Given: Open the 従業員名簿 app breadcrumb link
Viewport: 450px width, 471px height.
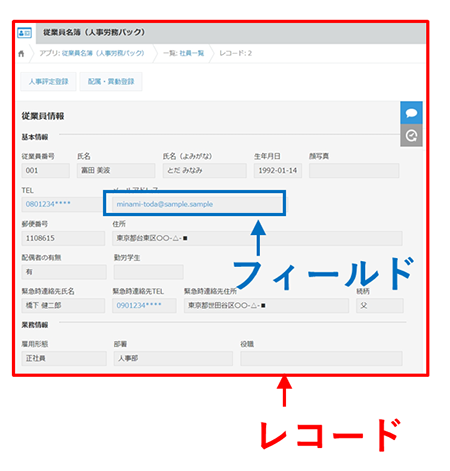Looking at the screenshot, I should (103, 53).
